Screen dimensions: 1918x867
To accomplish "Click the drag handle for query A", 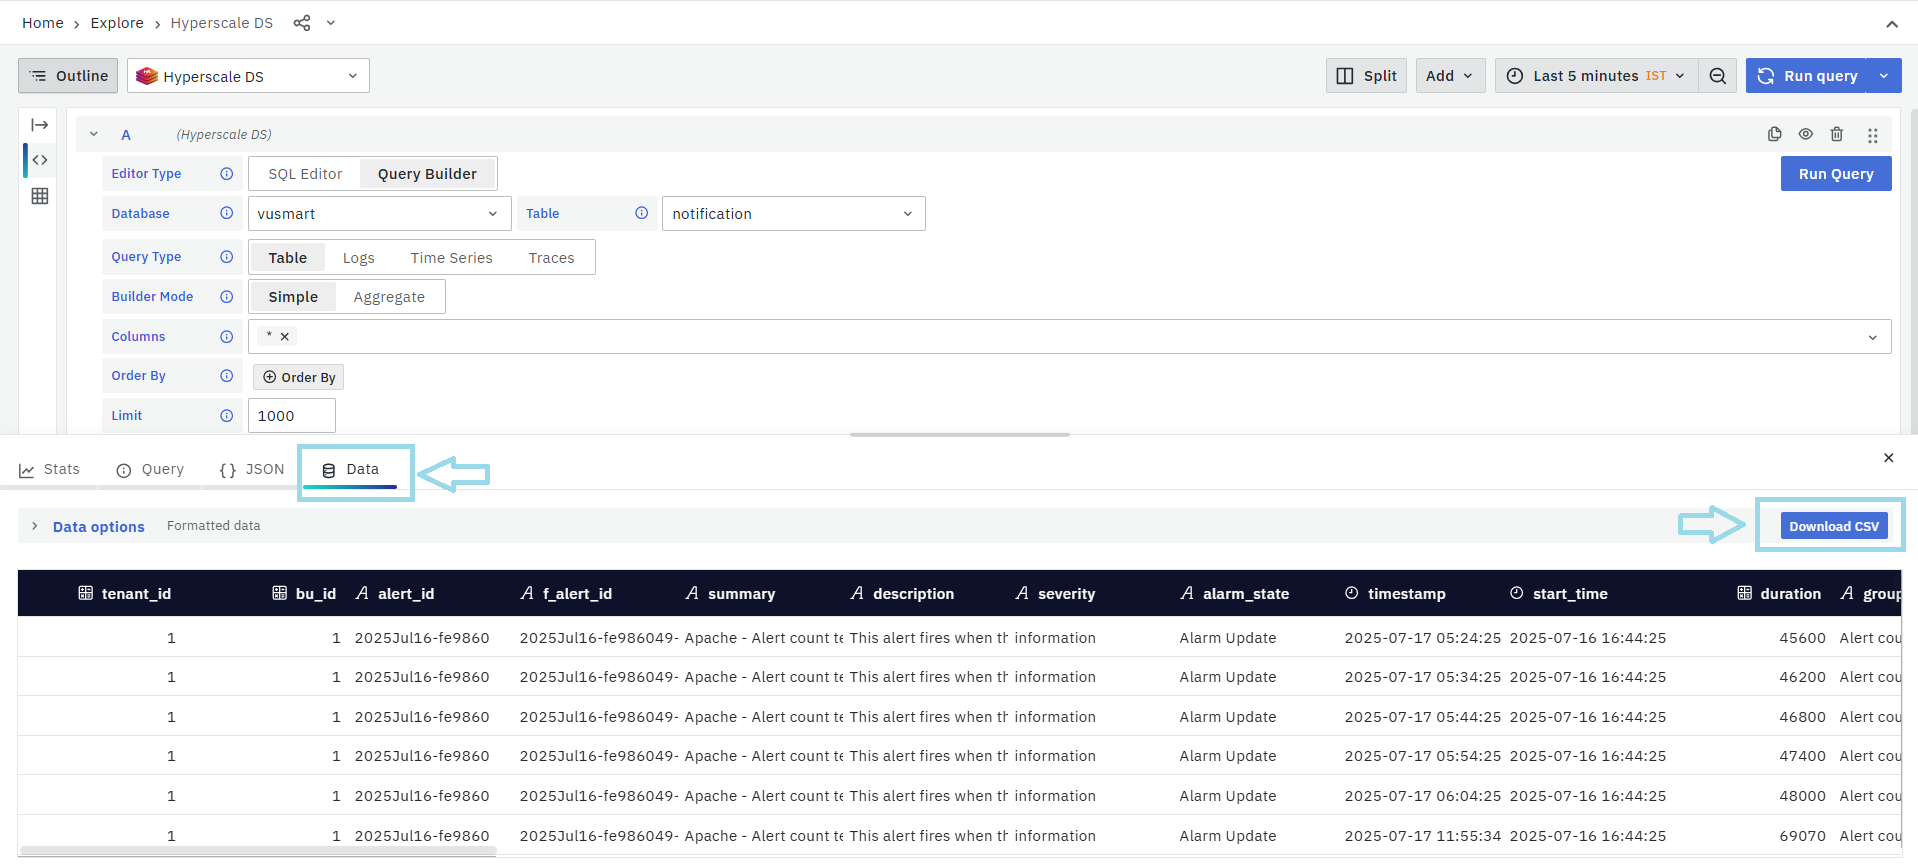I will coord(1872,135).
